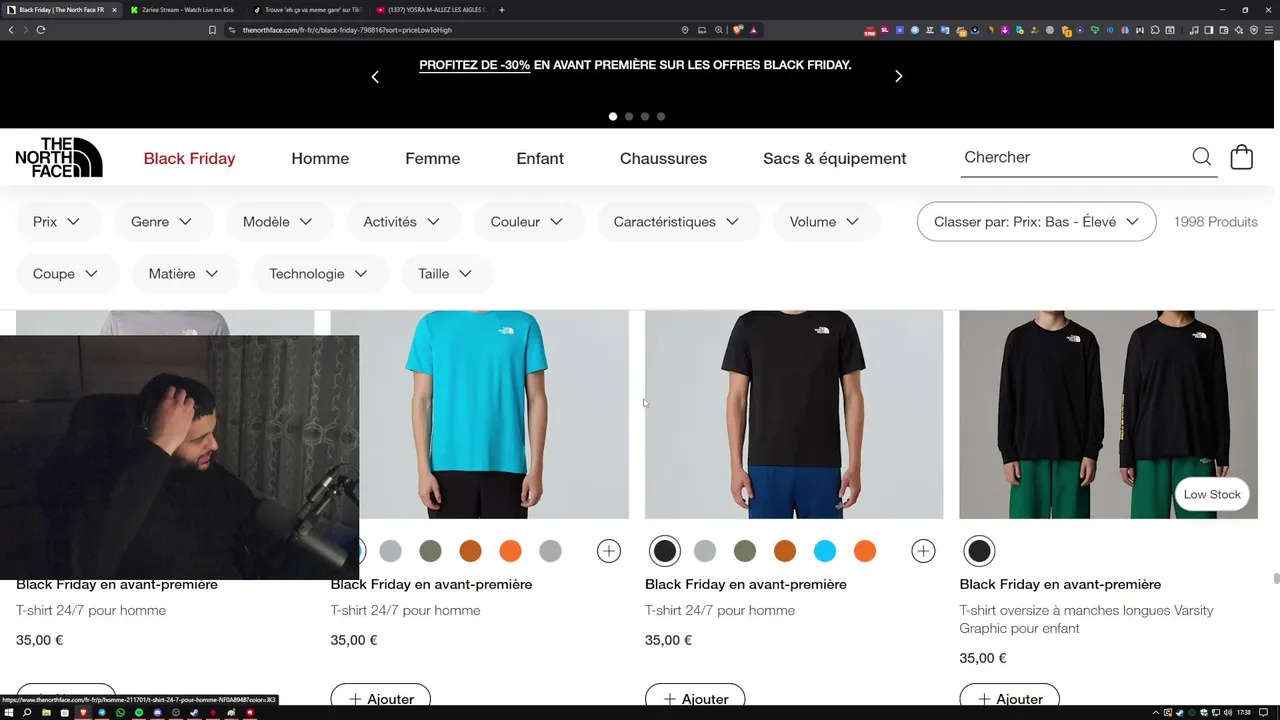This screenshot has width=1280, height=720.
Task: Click Ajouter under black T-shirt
Action: (695, 698)
